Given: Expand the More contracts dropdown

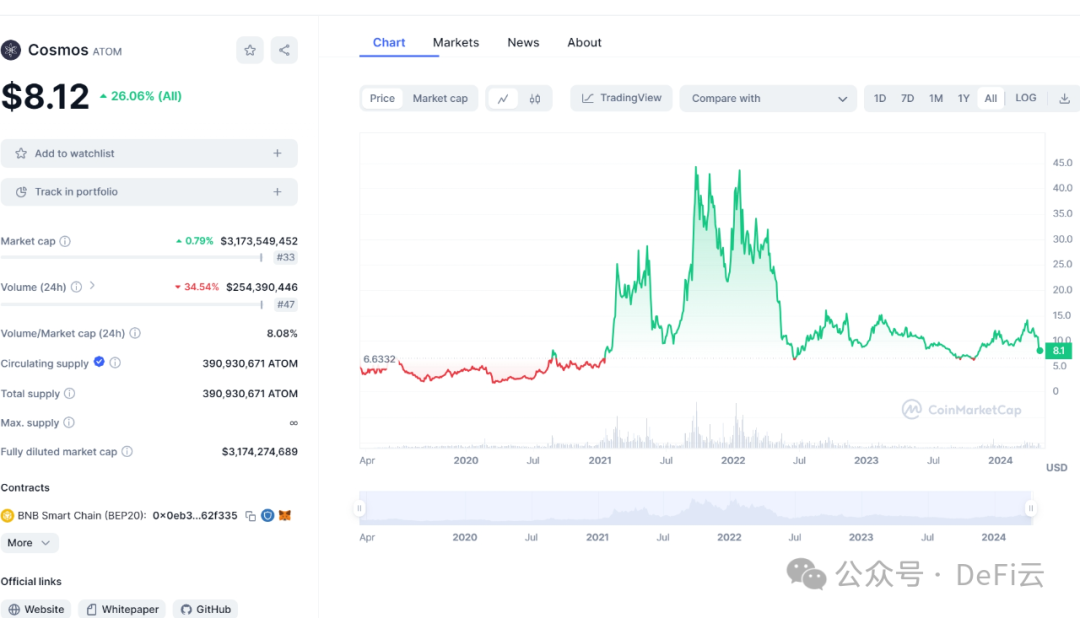Looking at the screenshot, I should (x=29, y=543).
